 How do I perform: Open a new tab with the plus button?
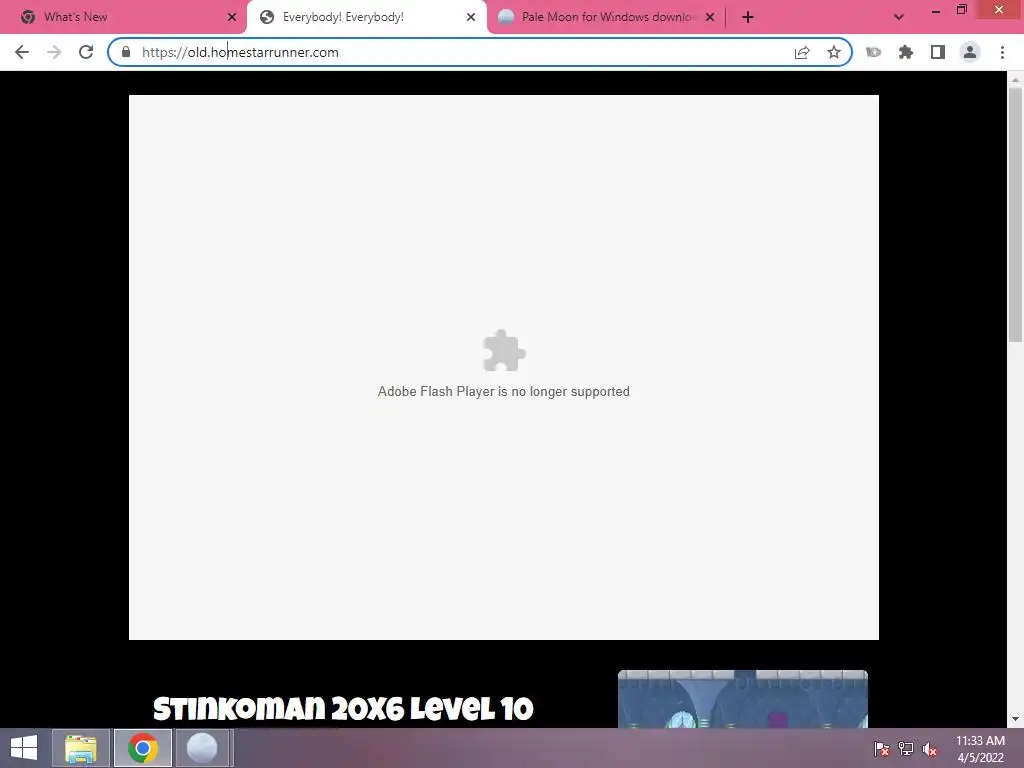[x=748, y=17]
